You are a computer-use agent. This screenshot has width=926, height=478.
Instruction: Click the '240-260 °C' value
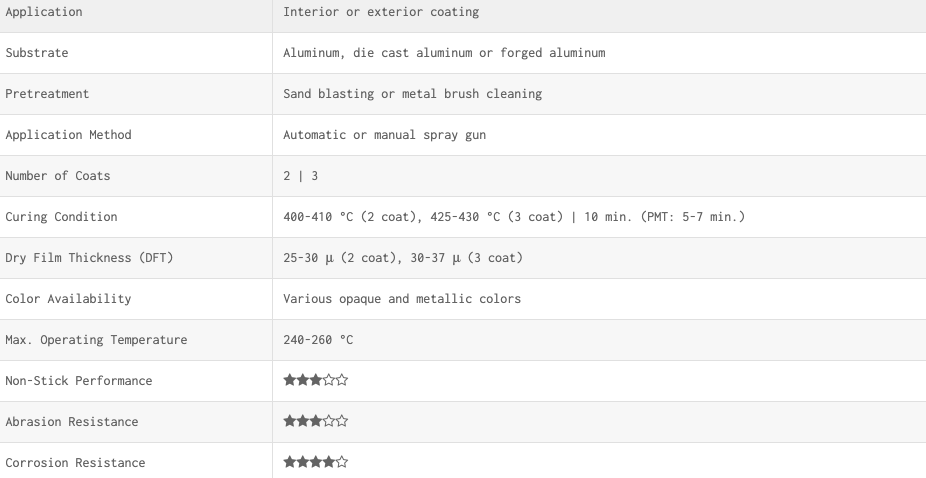318,340
